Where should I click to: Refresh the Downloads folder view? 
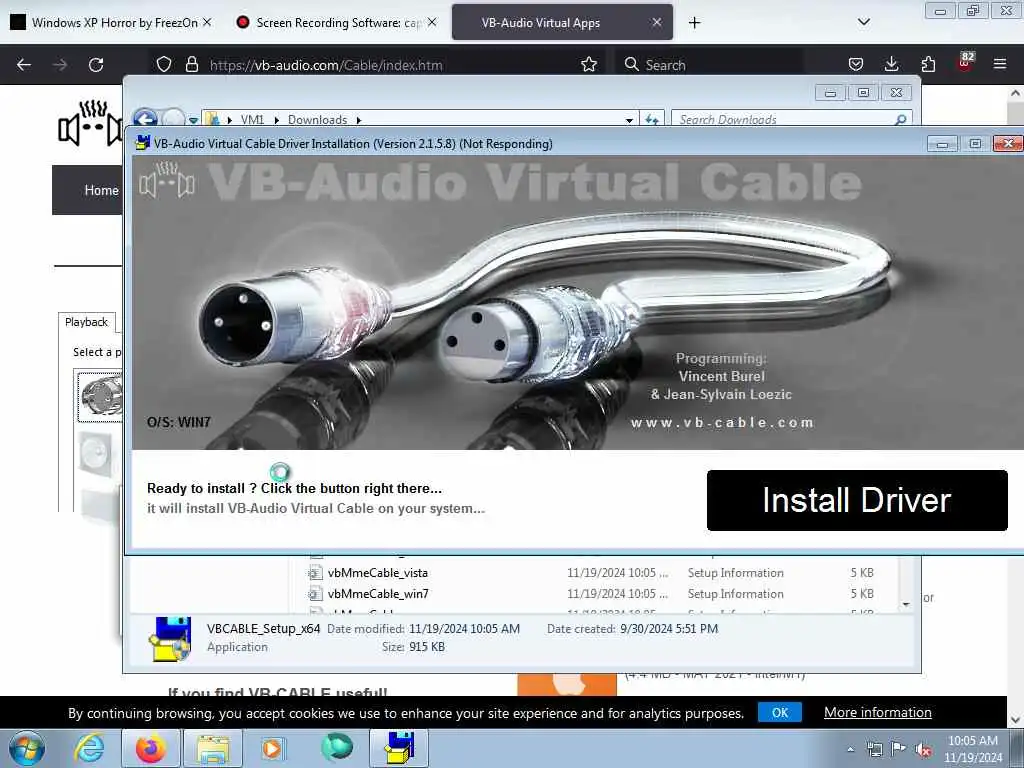tap(652, 120)
